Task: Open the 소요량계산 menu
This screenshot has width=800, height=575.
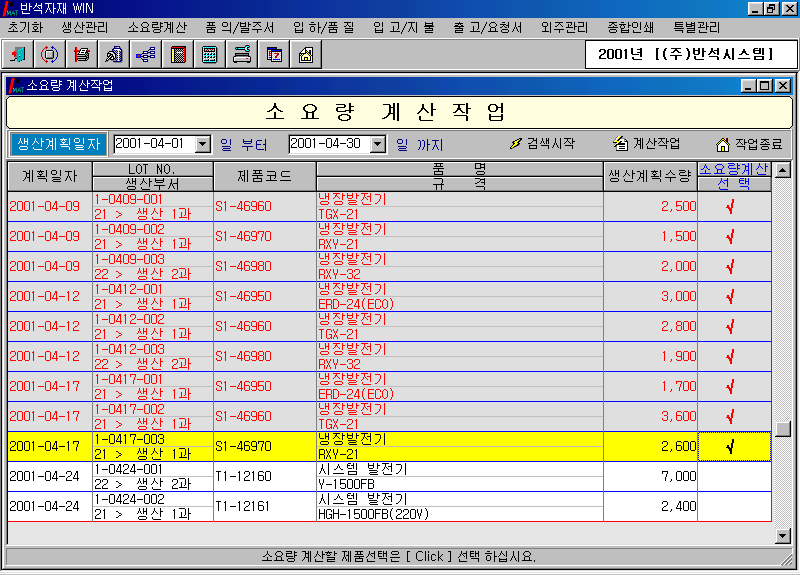Action: pos(159,27)
